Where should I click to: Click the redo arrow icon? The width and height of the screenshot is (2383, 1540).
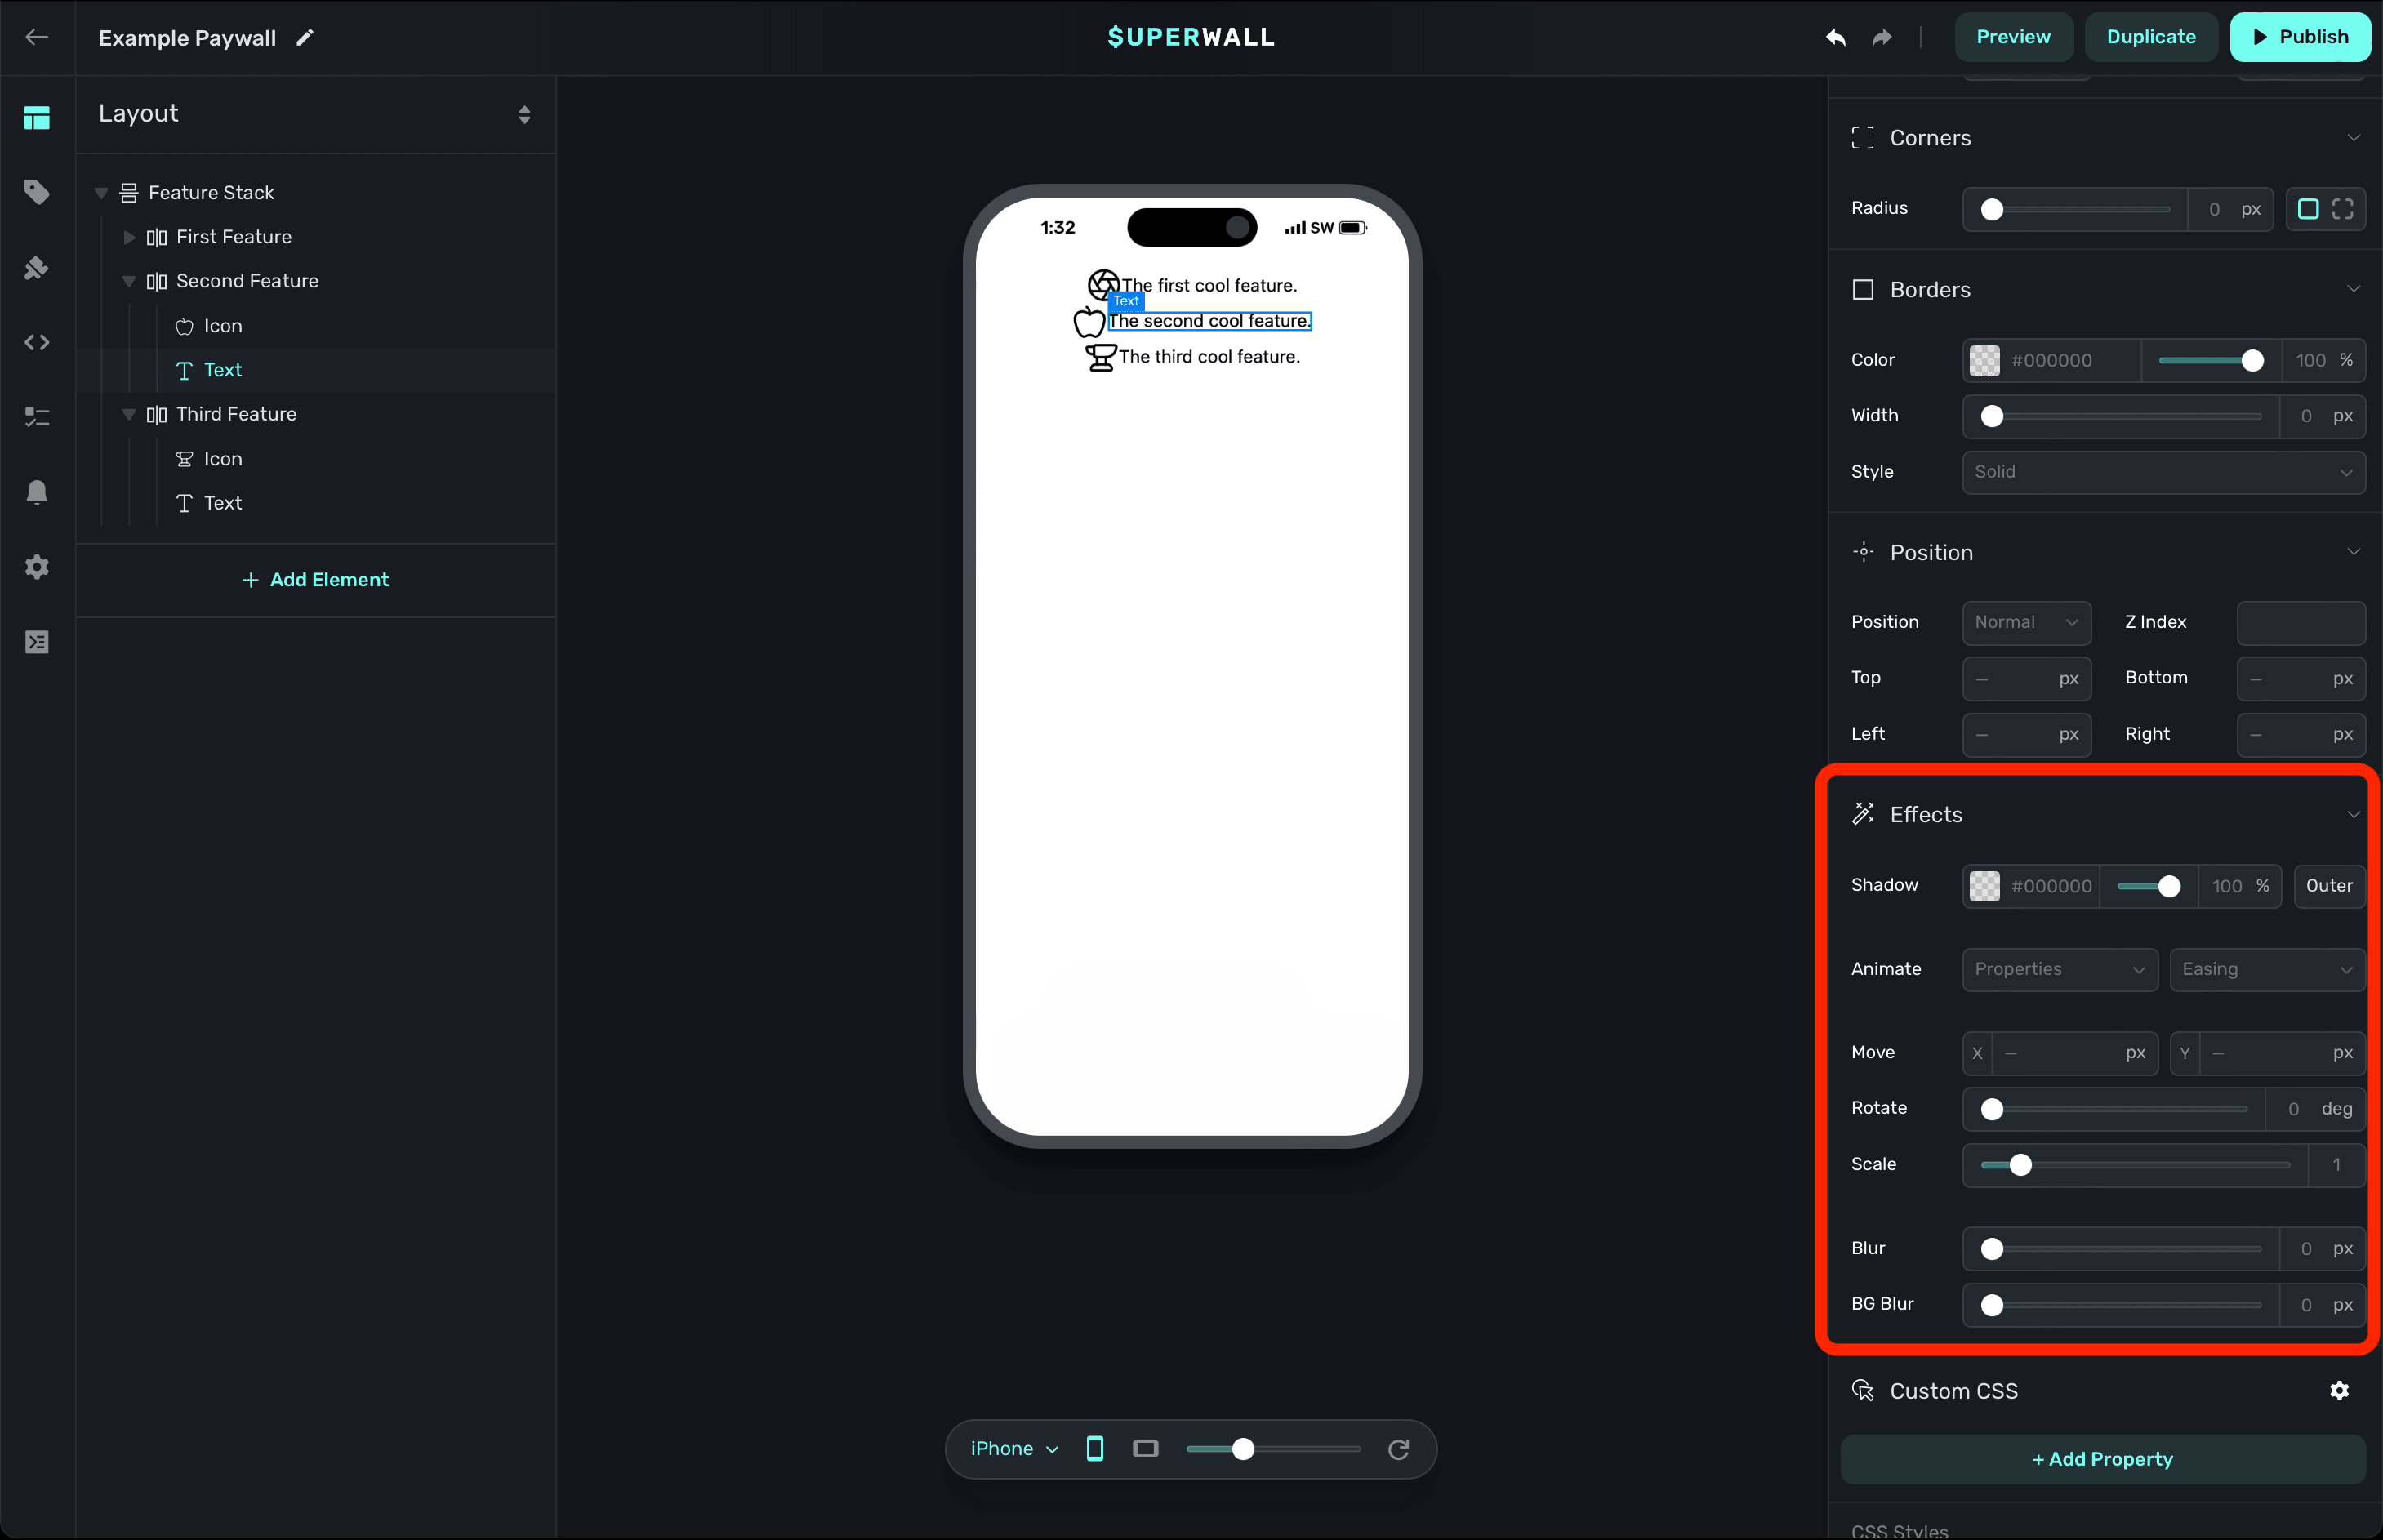click(1882, 37)
